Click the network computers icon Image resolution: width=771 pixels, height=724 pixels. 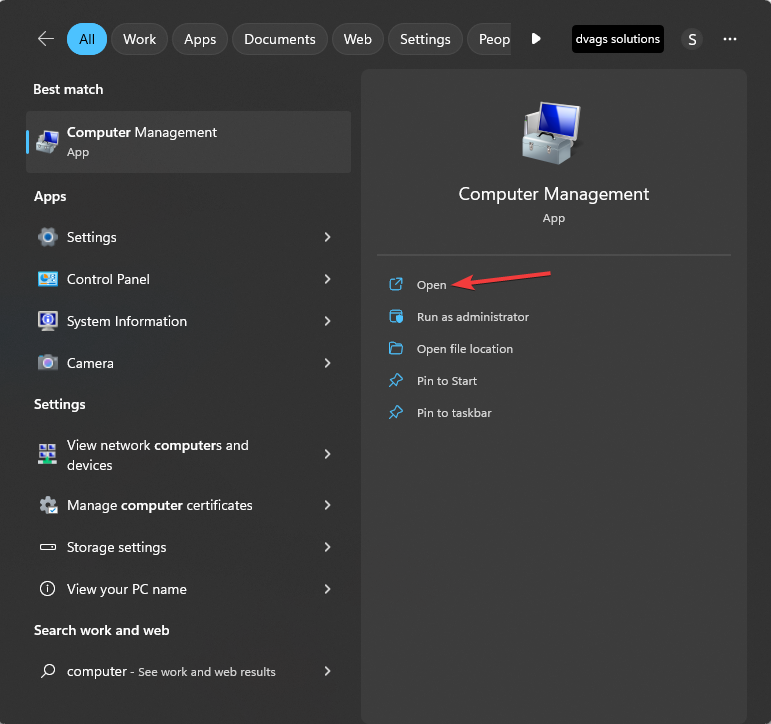click(x=47, y=454)
